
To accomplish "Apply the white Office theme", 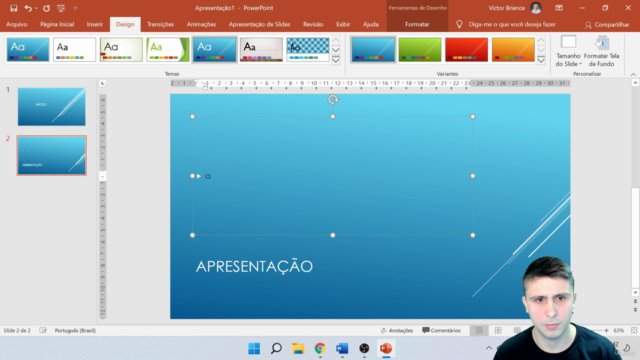I will pyautogui.click(x=74, y=49).
